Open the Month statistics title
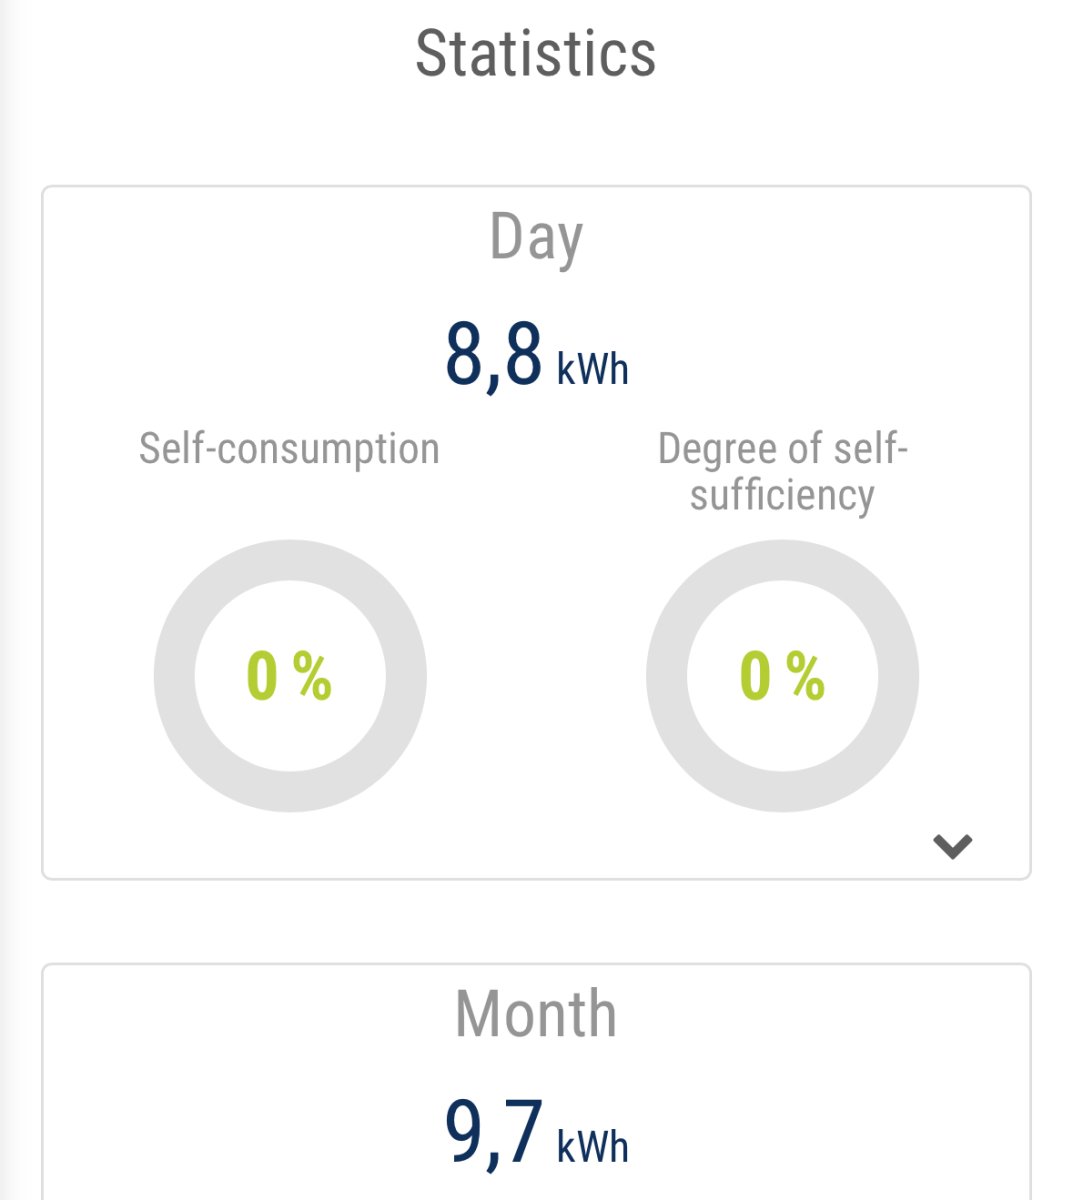 [x=536, y=1014]
